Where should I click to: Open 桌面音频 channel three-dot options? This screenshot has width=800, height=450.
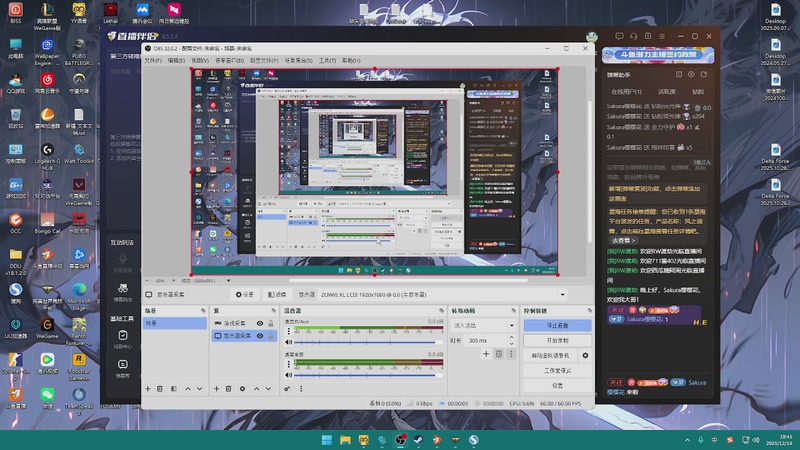click(x=288, y=364)
